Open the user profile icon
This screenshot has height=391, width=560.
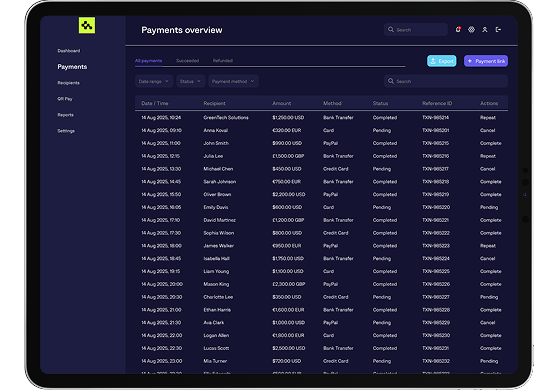(485, 30)
